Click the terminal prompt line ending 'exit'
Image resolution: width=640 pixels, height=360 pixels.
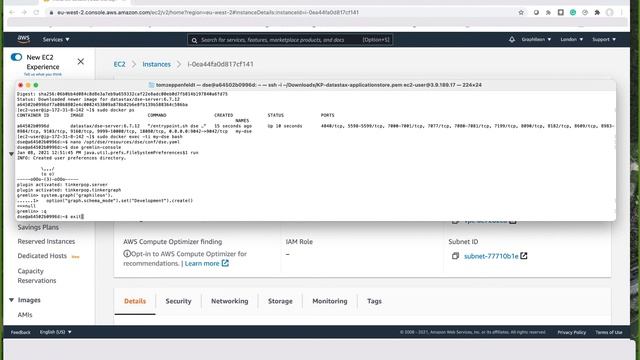[50, 217]
